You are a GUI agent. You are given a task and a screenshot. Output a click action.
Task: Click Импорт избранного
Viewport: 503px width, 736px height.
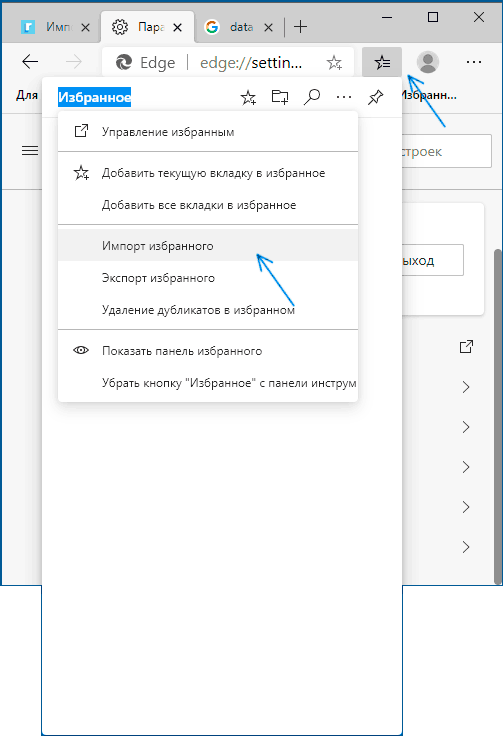click(x=208, y=246)
